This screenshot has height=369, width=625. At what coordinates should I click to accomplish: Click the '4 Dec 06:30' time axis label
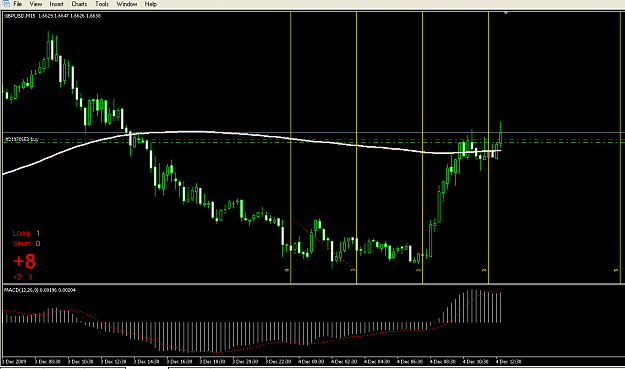[410, 361]
